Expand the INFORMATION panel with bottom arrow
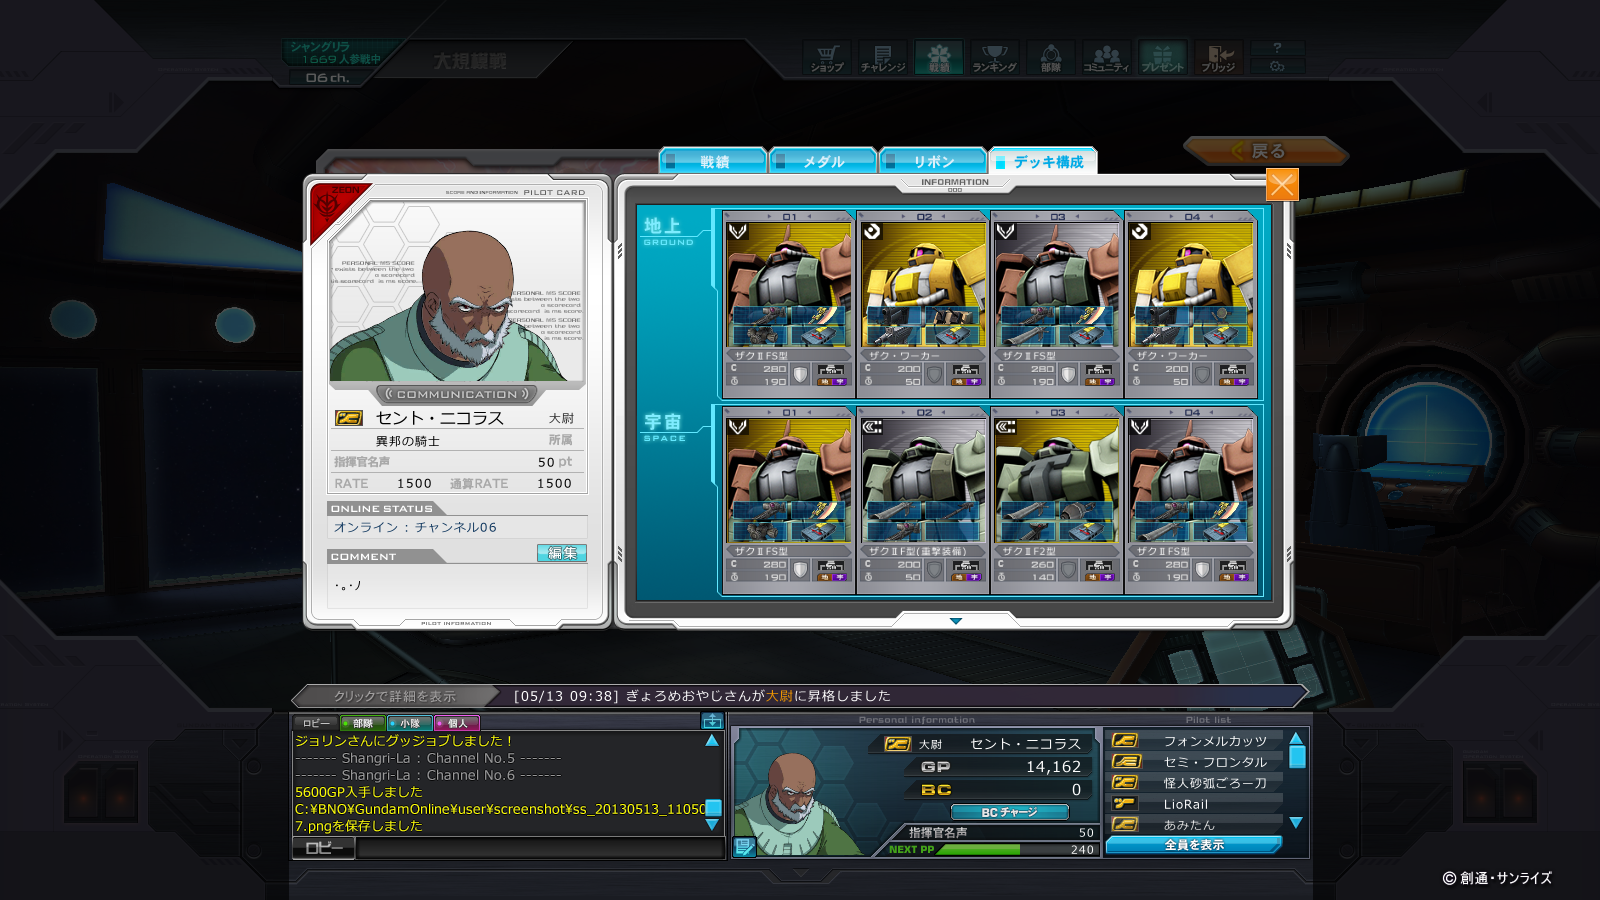Screen dimensions: 1600x900 click(x=956, y=621)
